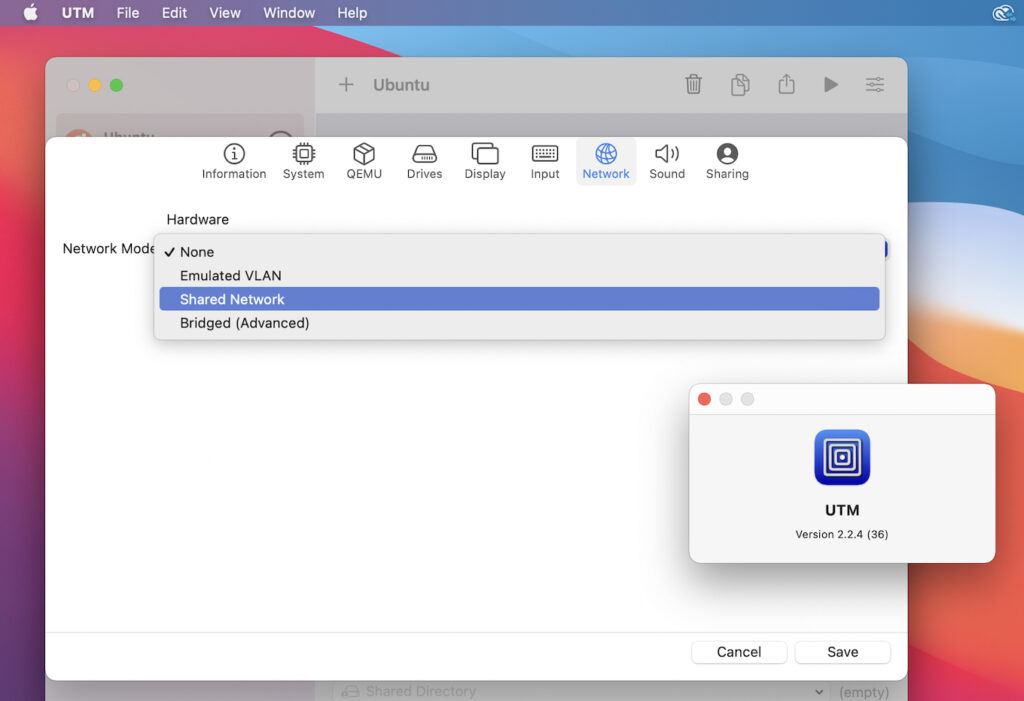Open the Display settings pane
Screen dimensions: 1024x701
point(484,160)
